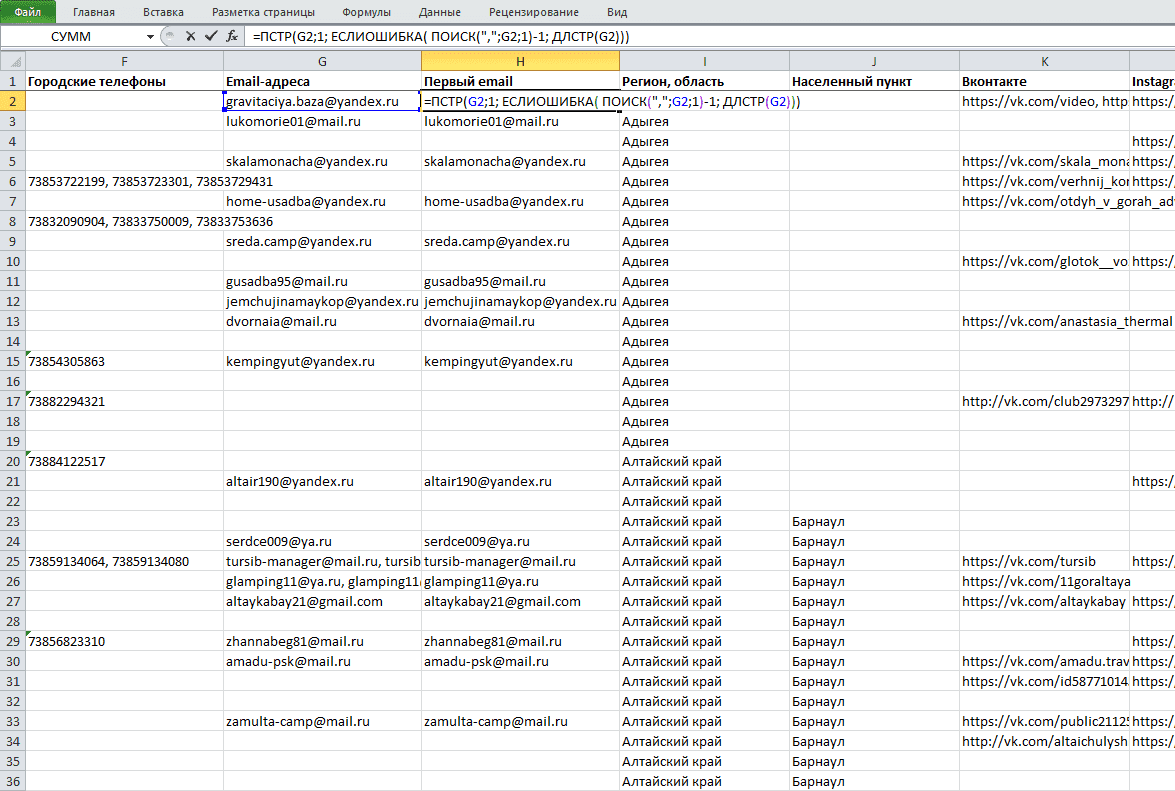Expand the Name Box dropdown arrow
1175x791 pixels.
(150, 37)
